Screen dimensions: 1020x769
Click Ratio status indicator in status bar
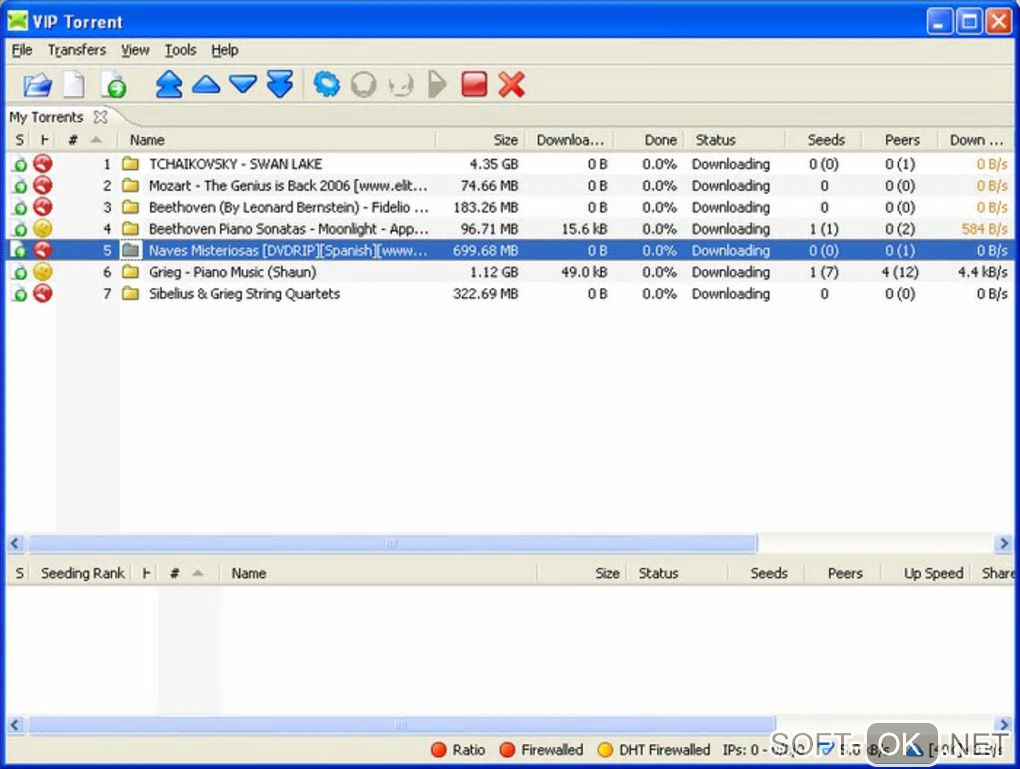[x=459, y=749]
